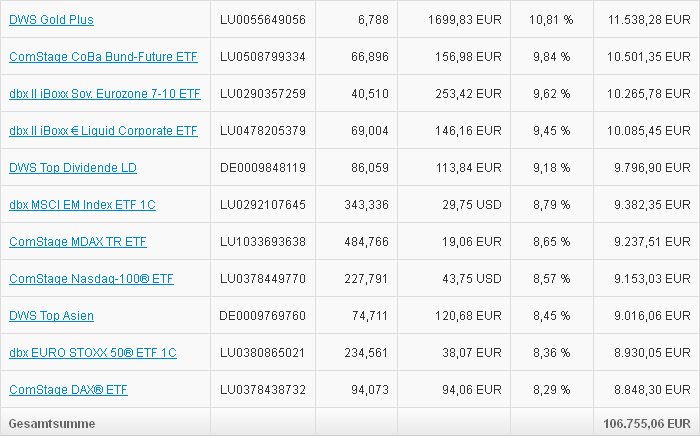Select ISIN LU0378449770

pos(263,279)
